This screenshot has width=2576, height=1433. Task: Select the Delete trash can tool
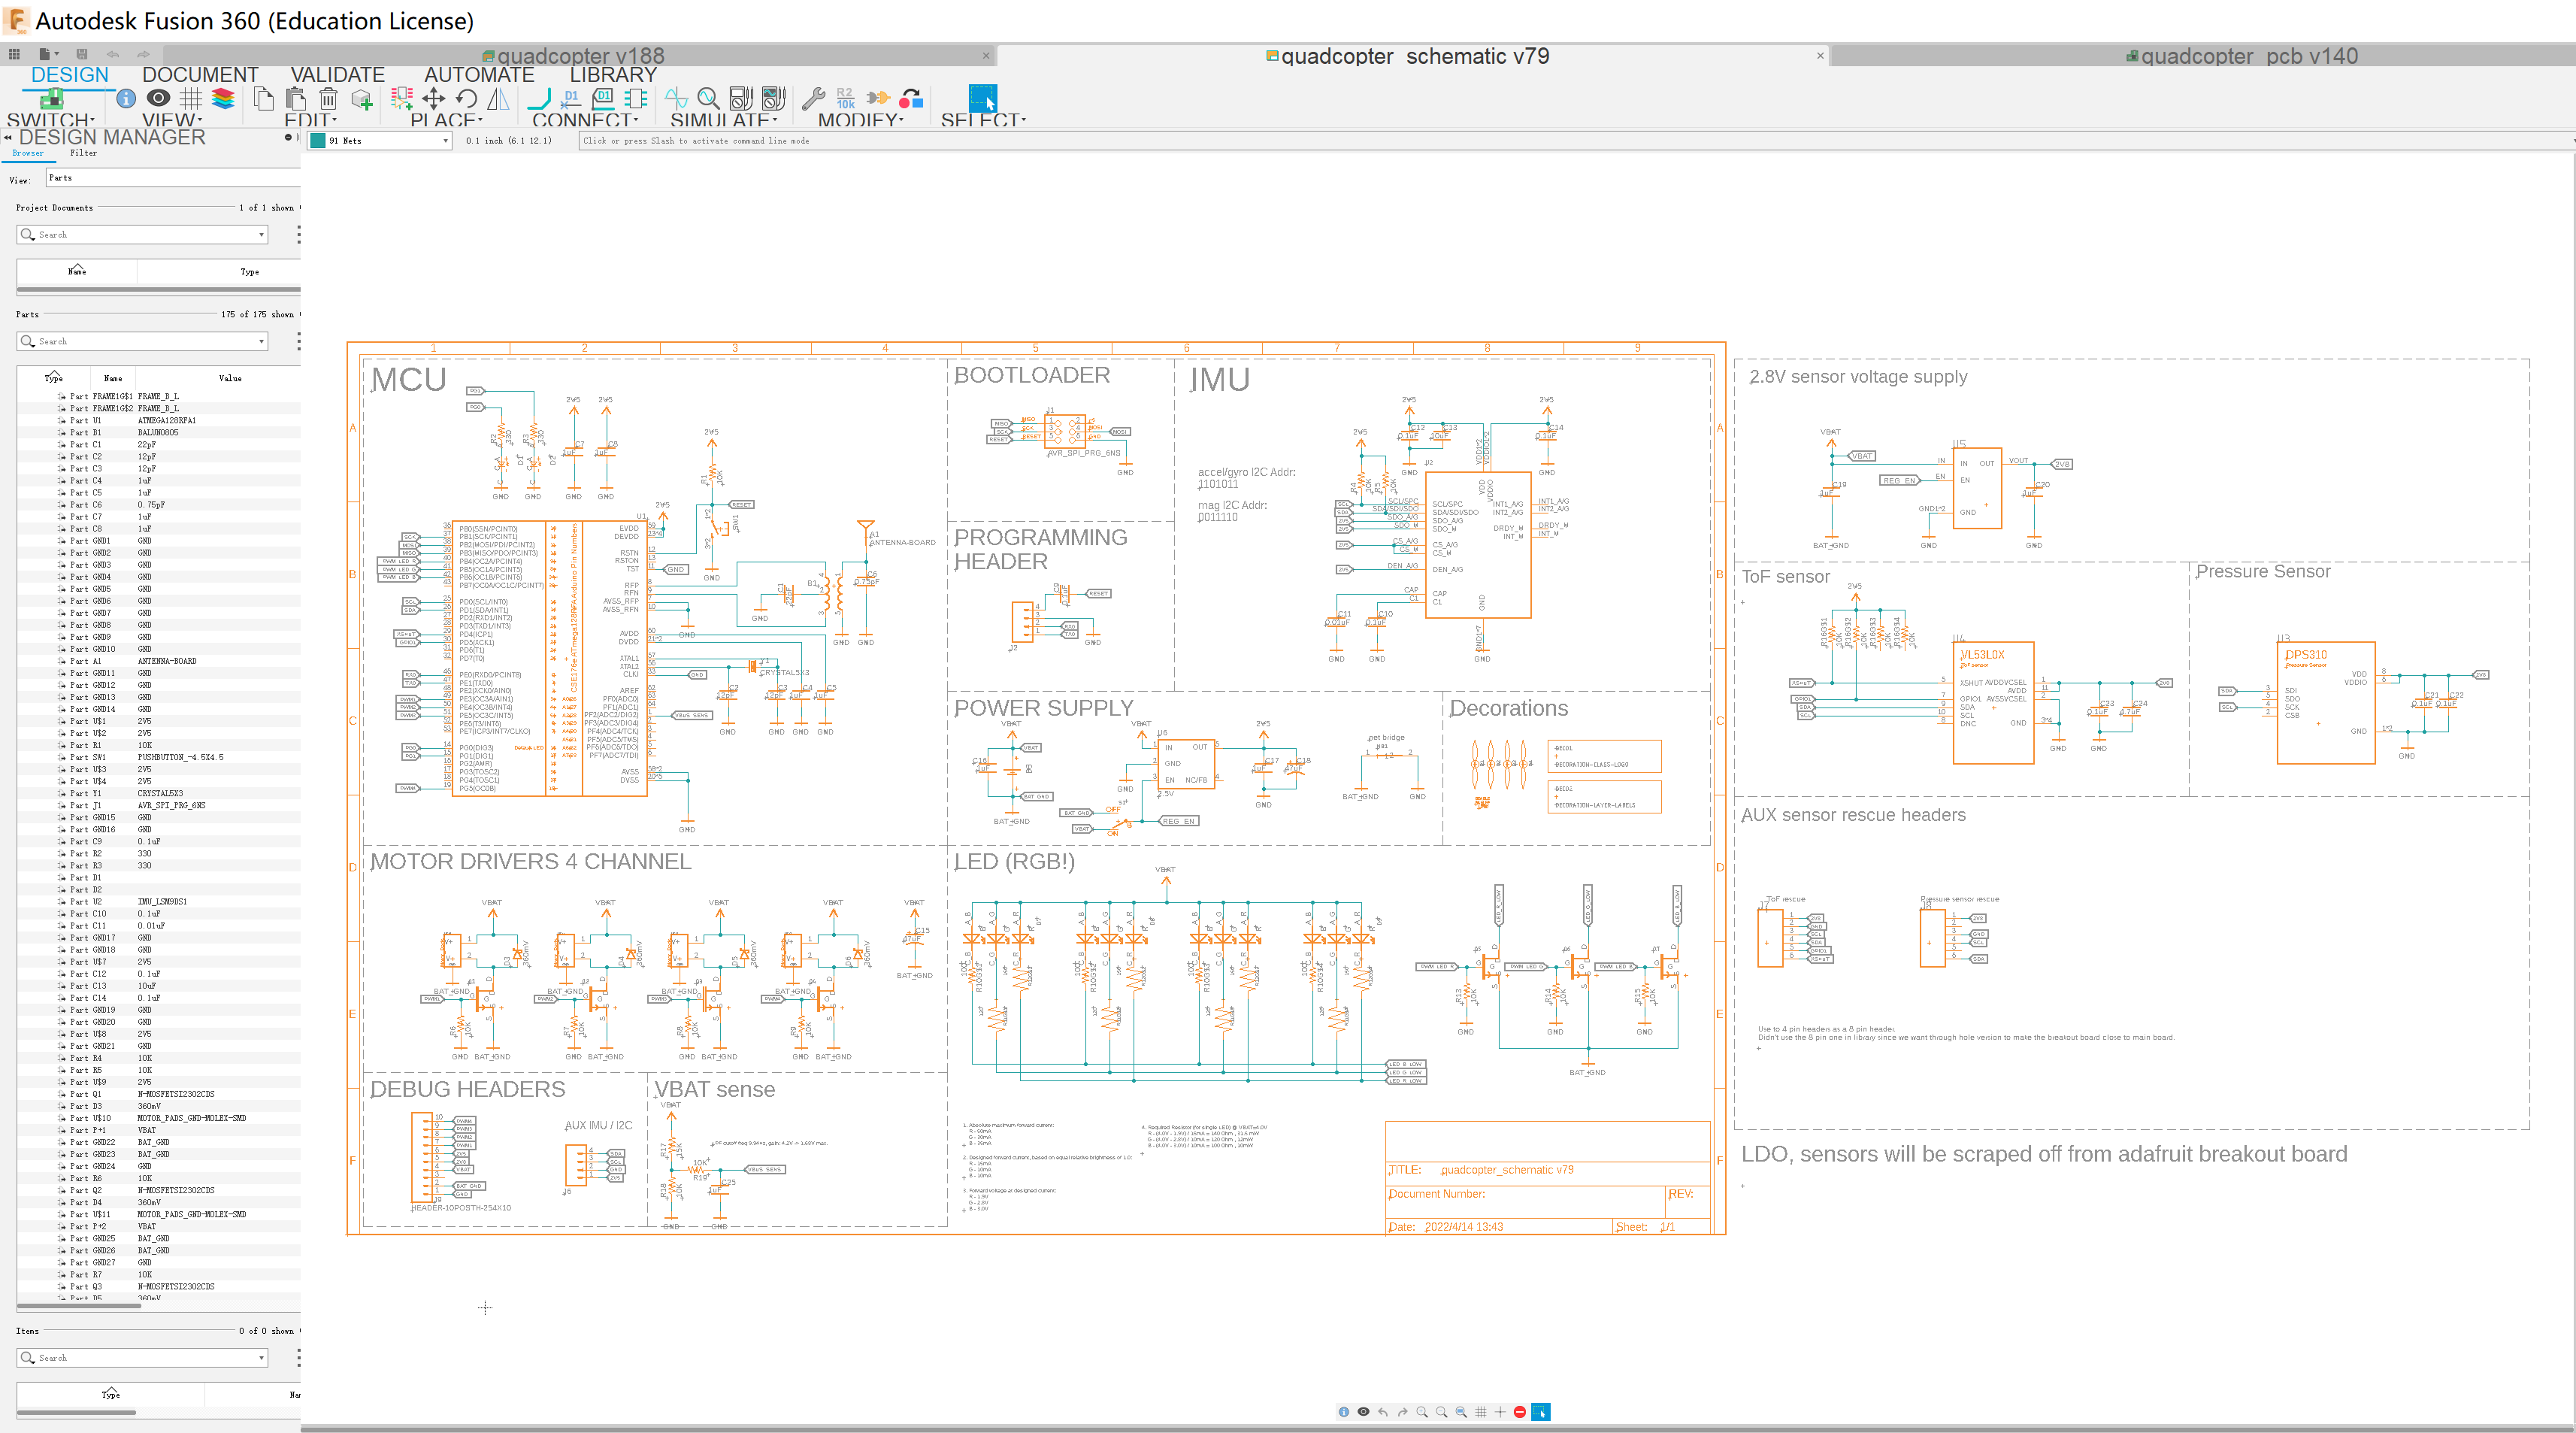[328, 98]
